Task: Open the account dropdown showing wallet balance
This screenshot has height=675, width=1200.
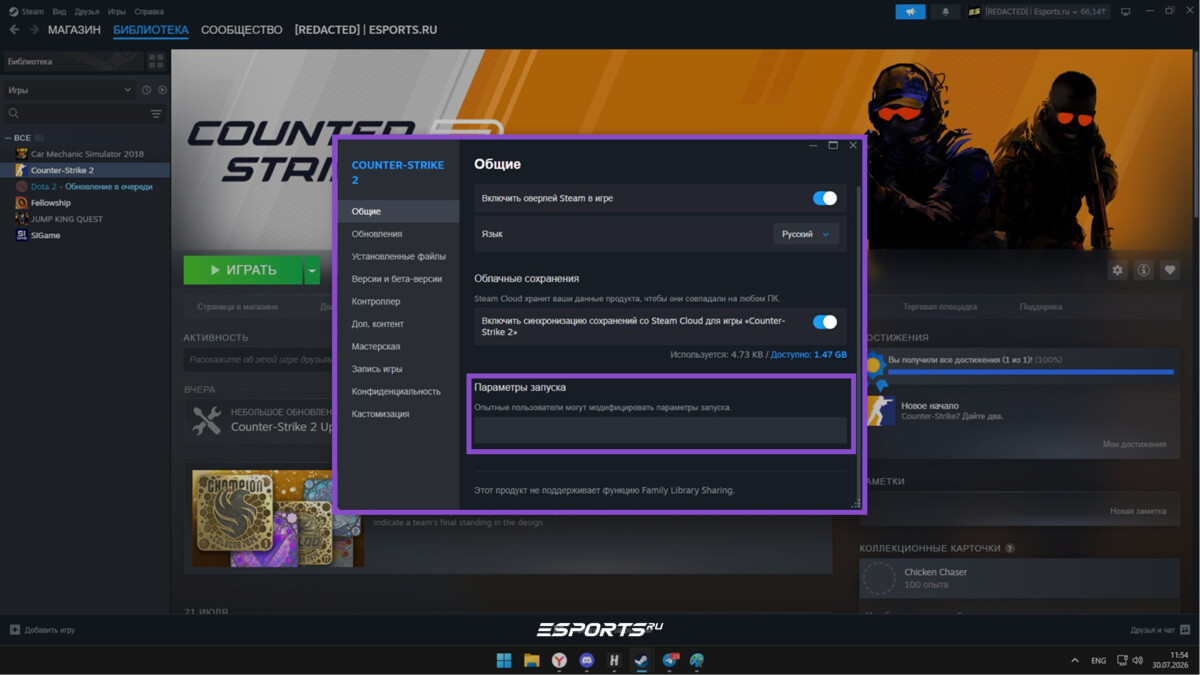Action: [1038, 12]
